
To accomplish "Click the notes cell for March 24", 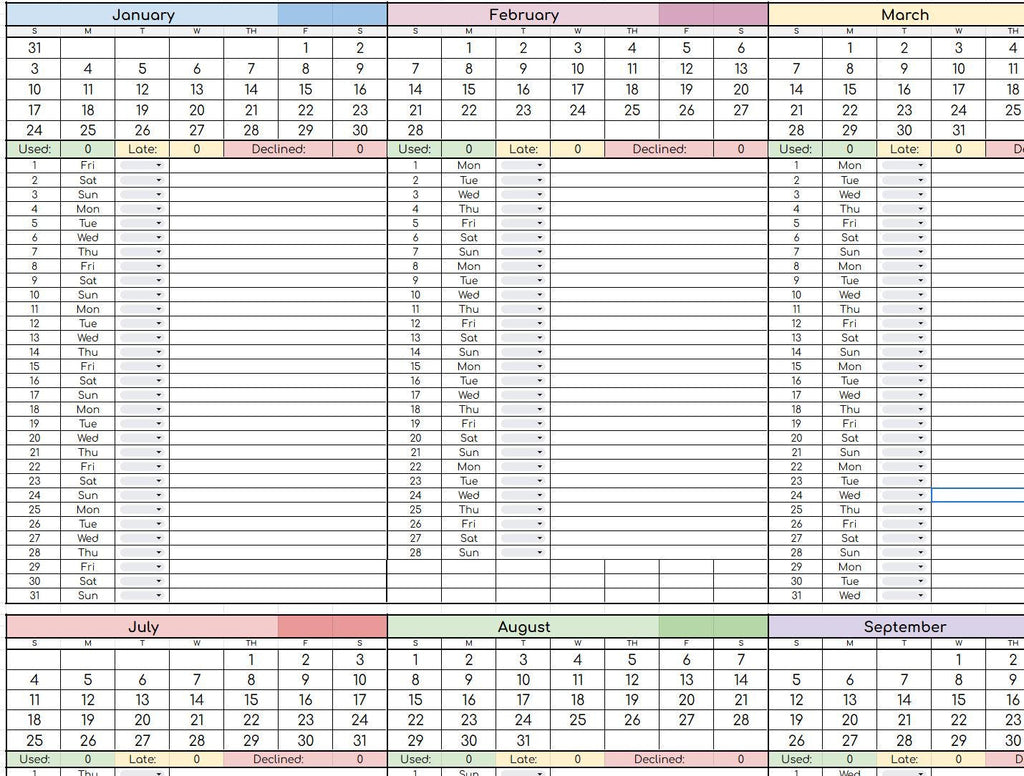I will tap(978, 495).
